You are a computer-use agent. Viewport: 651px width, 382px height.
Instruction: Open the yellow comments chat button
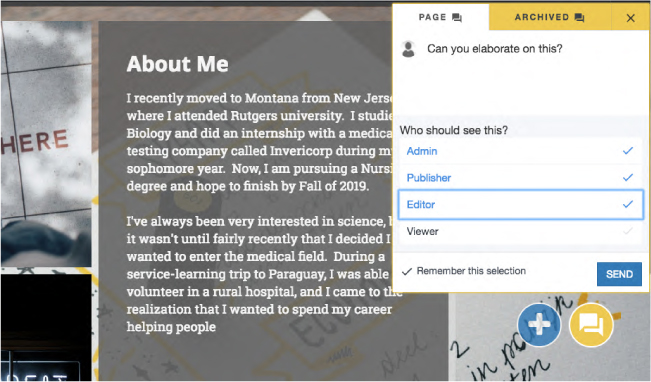coord(591,324)
